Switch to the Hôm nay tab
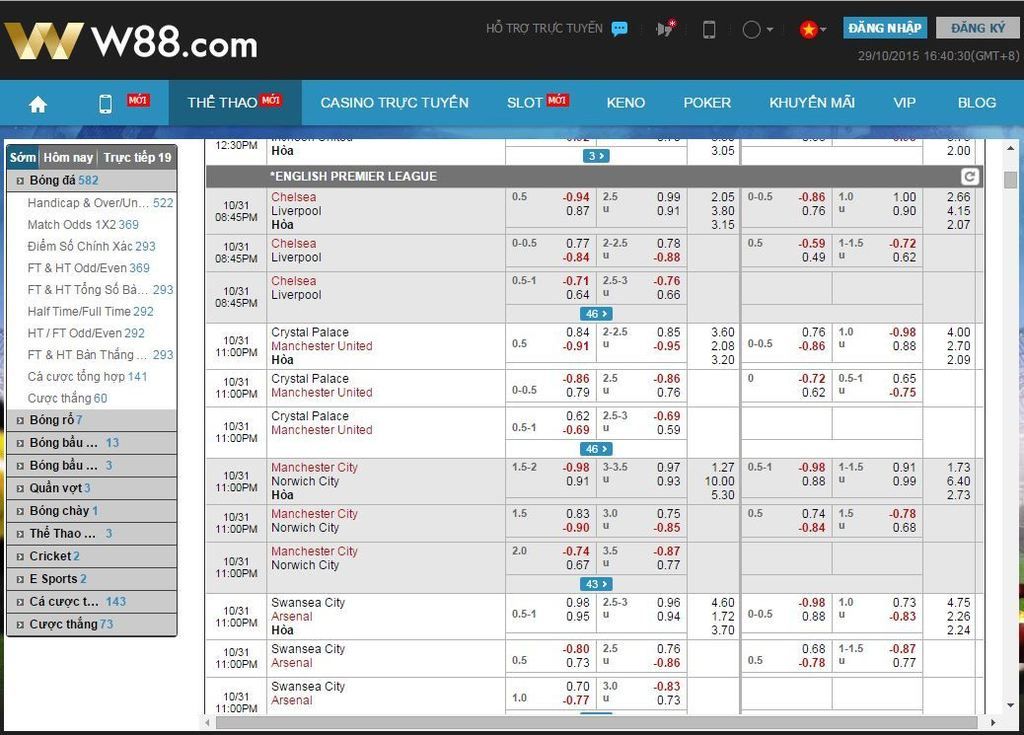 point(68,157)
